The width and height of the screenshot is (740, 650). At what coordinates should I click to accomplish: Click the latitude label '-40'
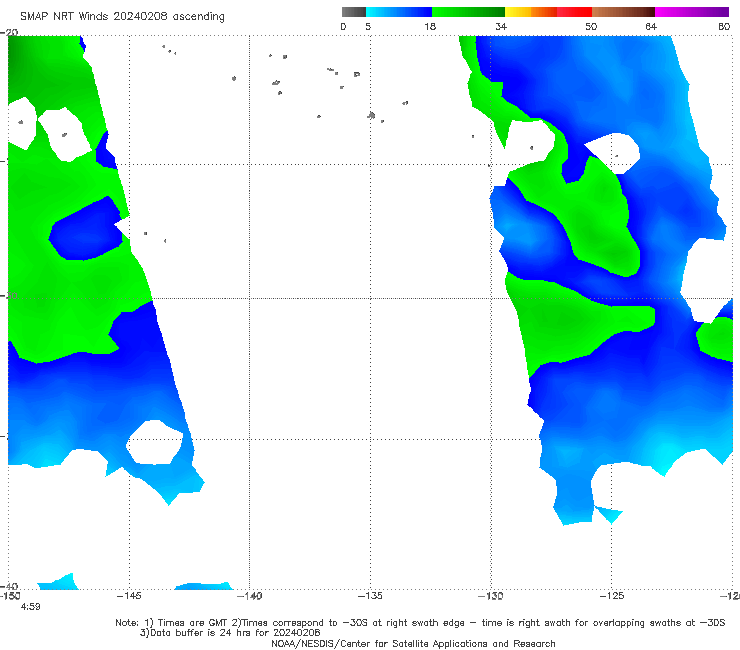click(x=9, y=586)
